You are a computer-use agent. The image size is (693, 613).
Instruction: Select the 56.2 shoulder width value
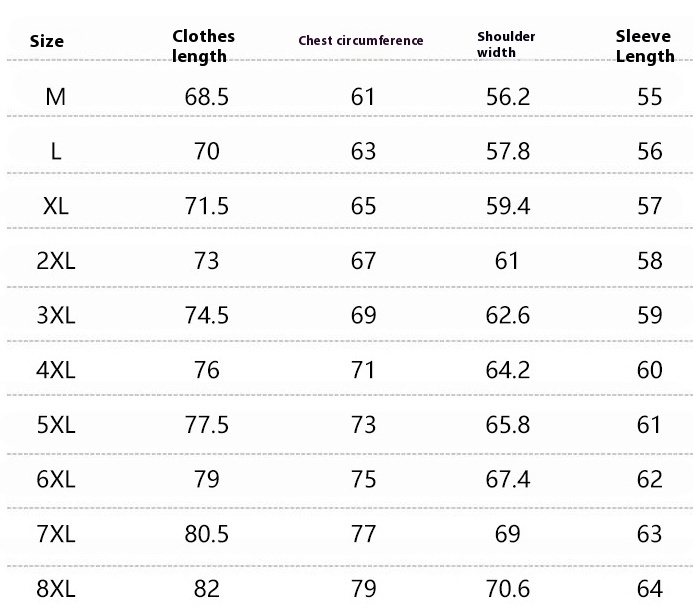pyautogui.click(x=508, y=97)
